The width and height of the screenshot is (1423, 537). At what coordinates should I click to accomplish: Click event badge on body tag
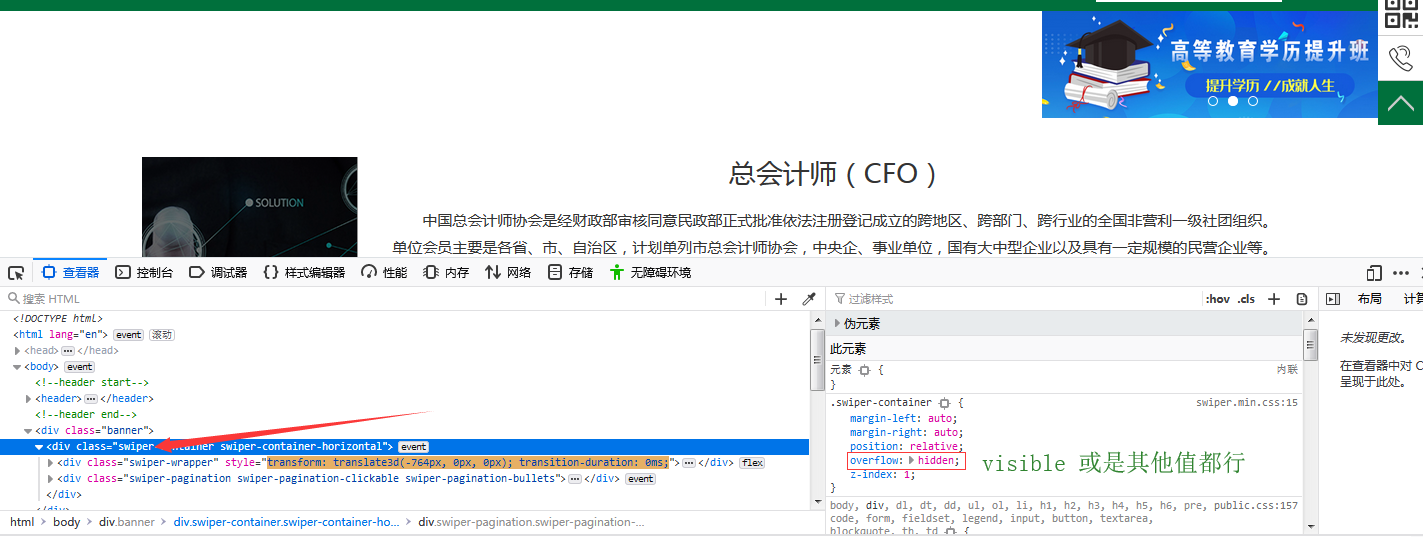coord(80,367)
